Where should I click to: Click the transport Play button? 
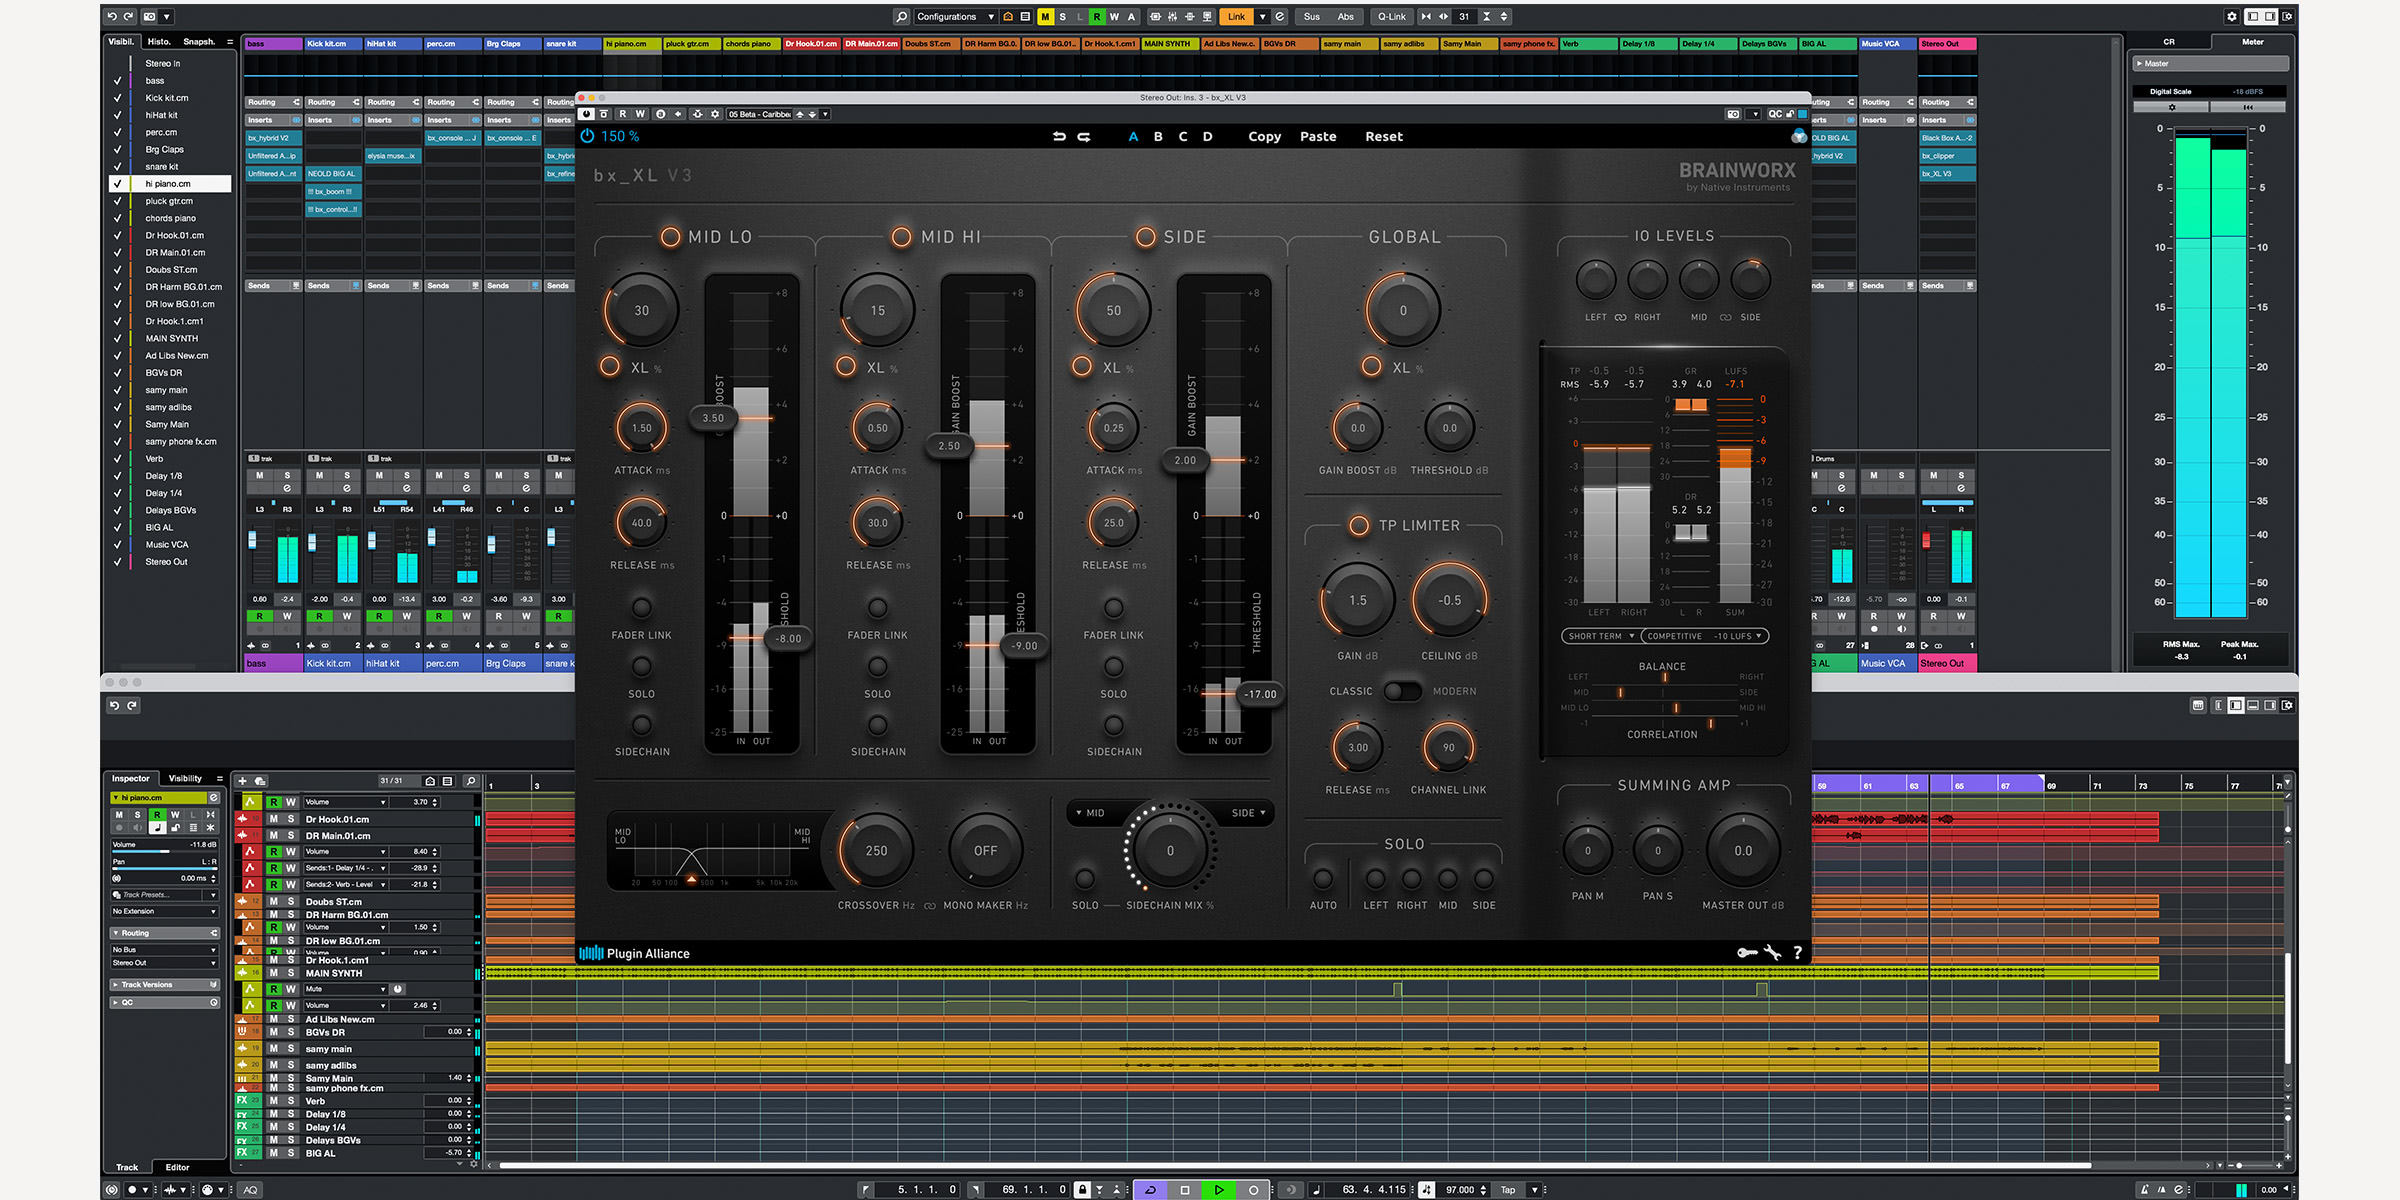[1219, 1190]
